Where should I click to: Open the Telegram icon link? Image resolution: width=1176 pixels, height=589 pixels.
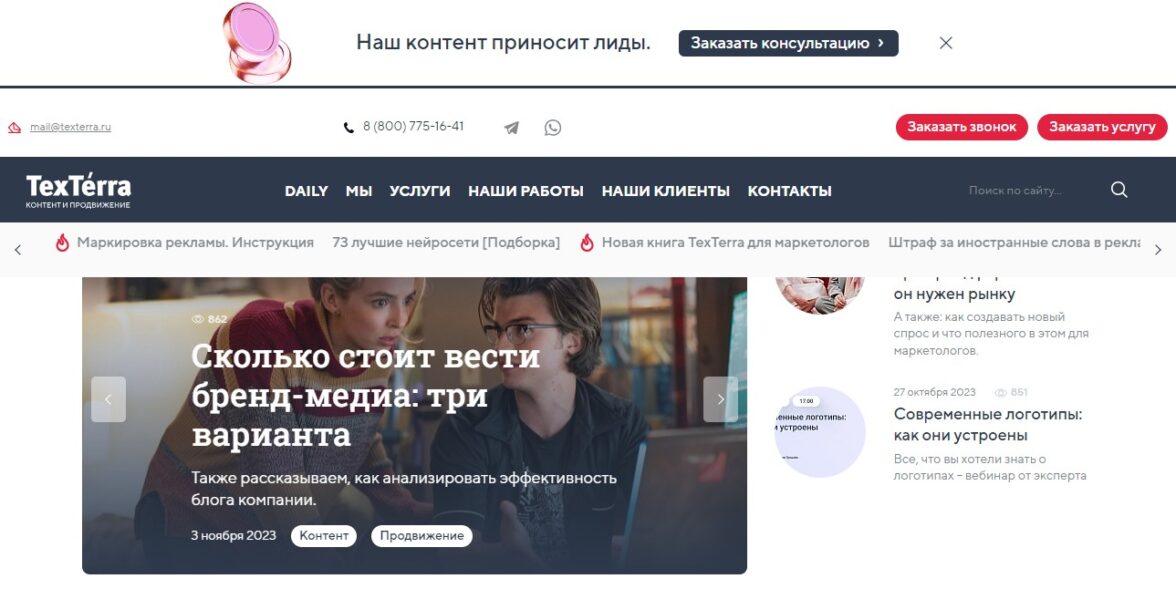click(512, 128)
